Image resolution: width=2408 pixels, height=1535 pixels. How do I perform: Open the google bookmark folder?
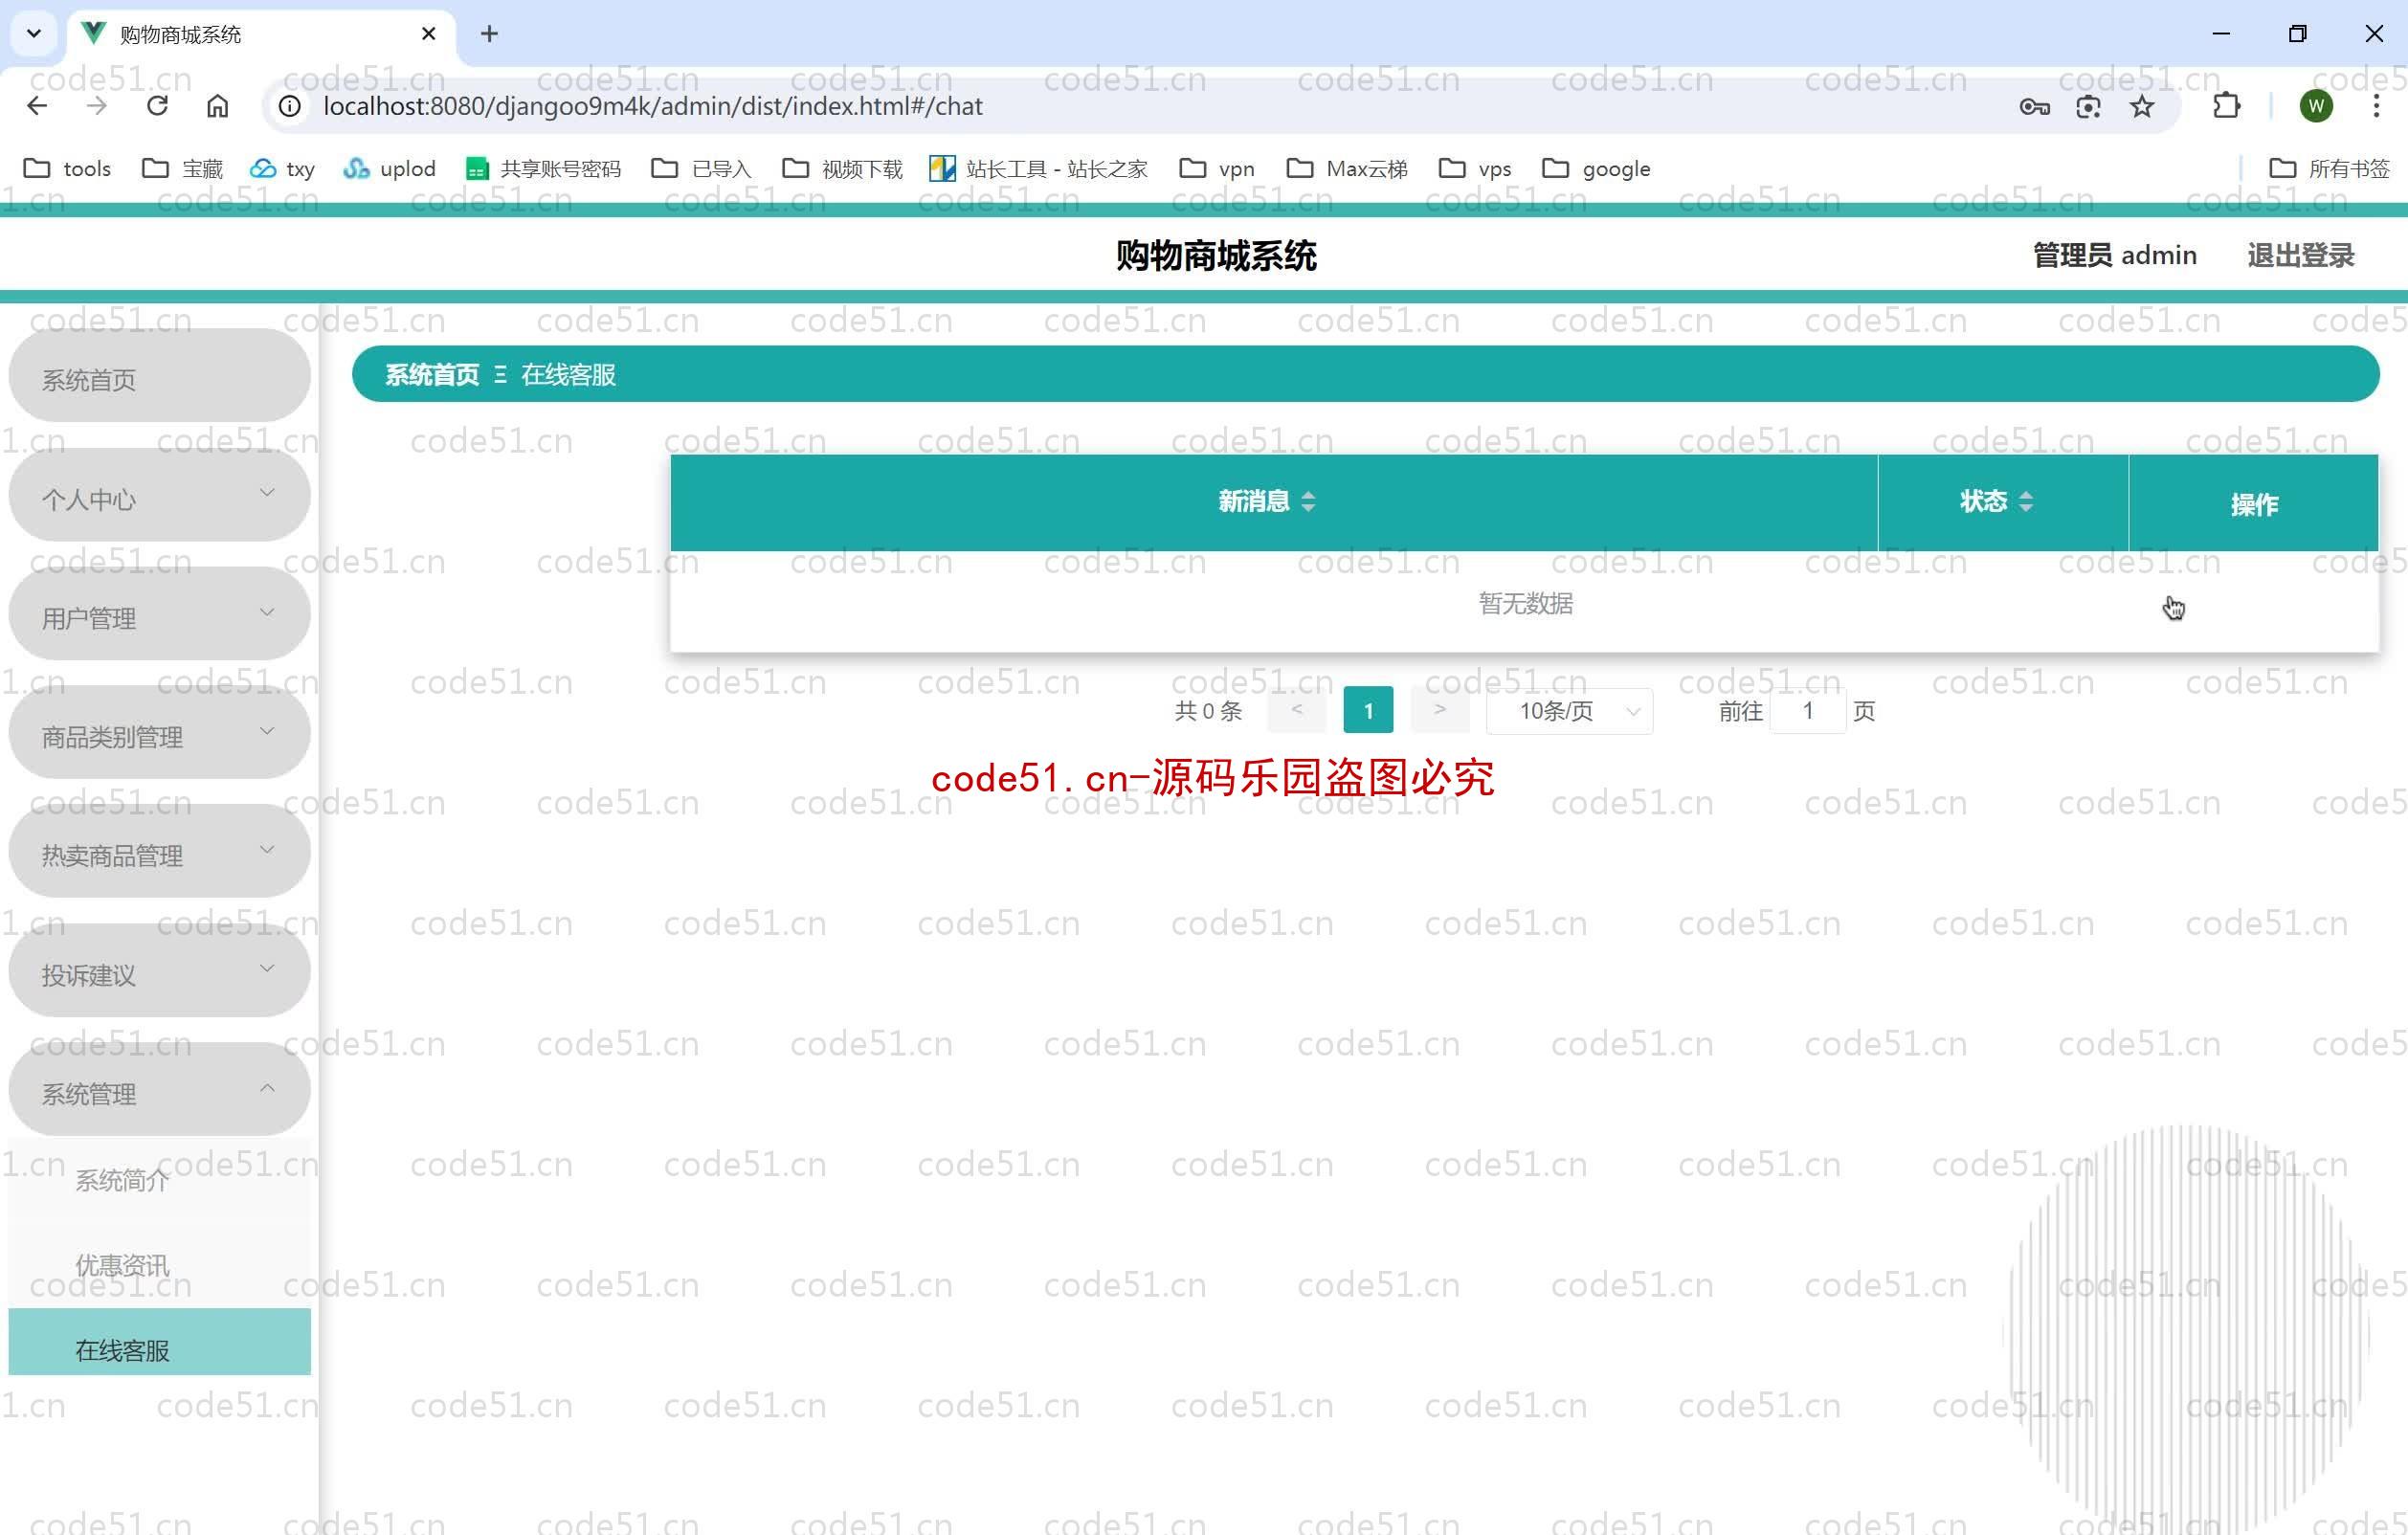click(x=1597, y=168)
